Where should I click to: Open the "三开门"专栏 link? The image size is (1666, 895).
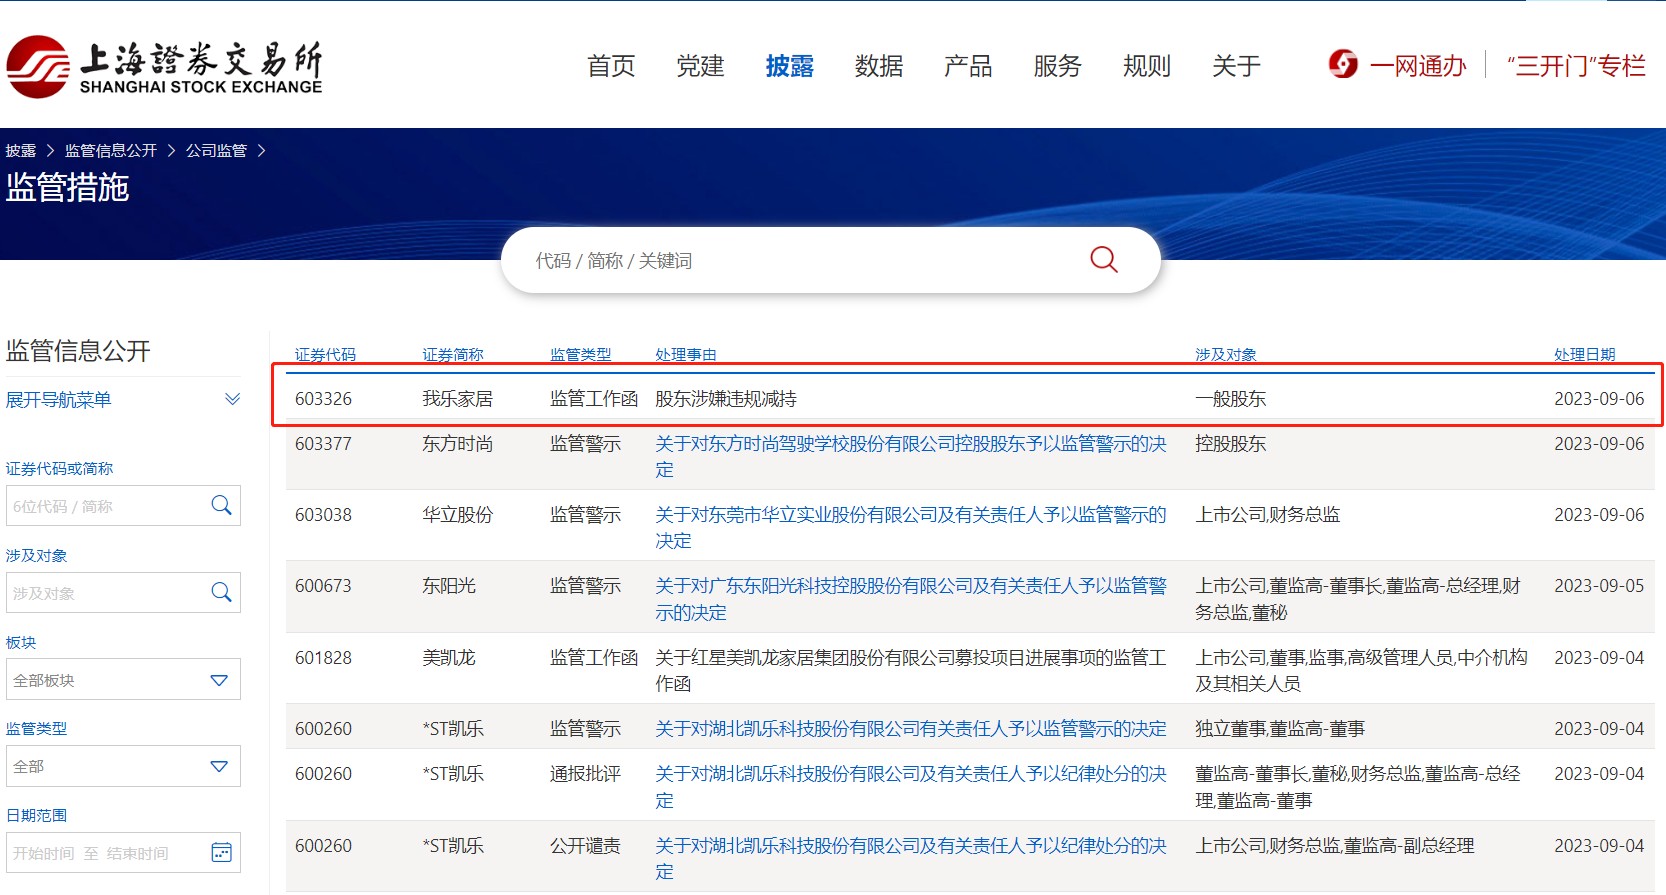[x=1576, y=66]
